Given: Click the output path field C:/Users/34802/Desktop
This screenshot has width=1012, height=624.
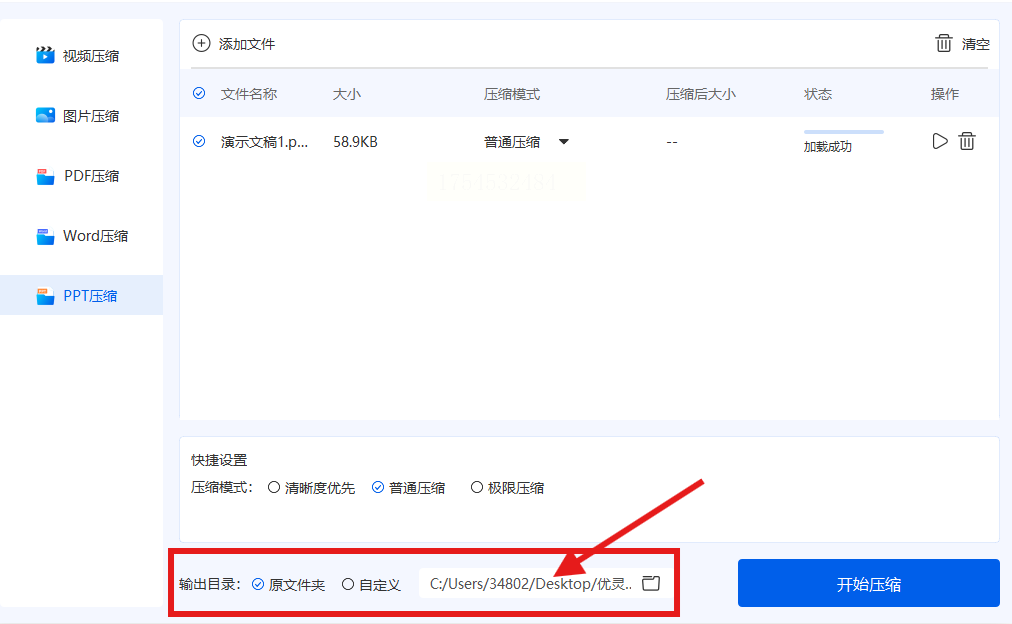Looking at the screenshot, I should coord(531,584).
